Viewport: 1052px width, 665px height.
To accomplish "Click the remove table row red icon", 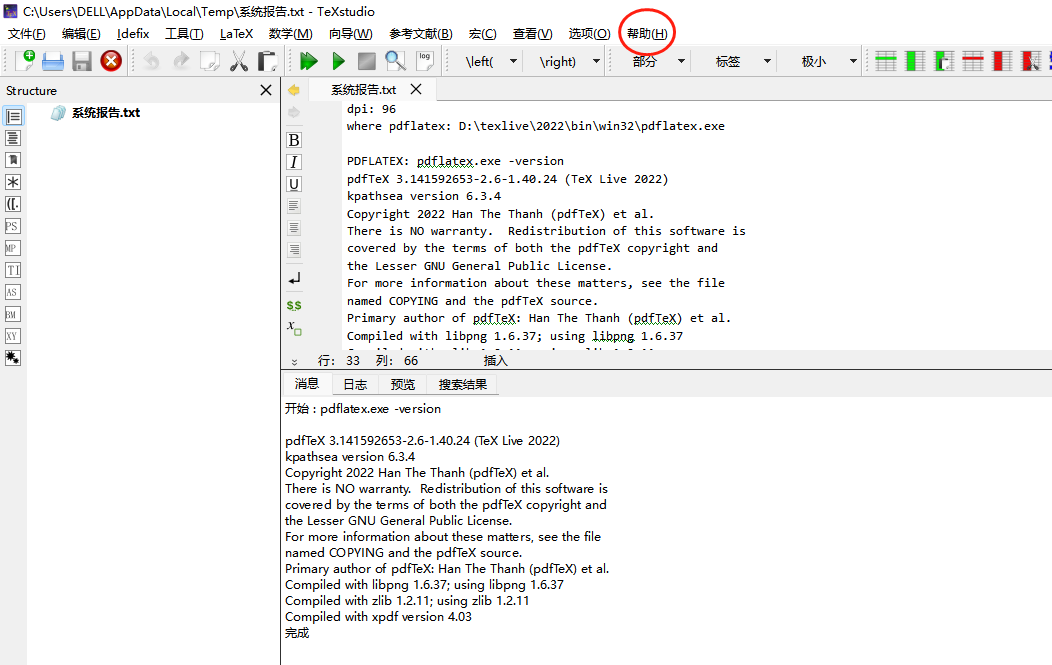I will [x=973, y=61].
